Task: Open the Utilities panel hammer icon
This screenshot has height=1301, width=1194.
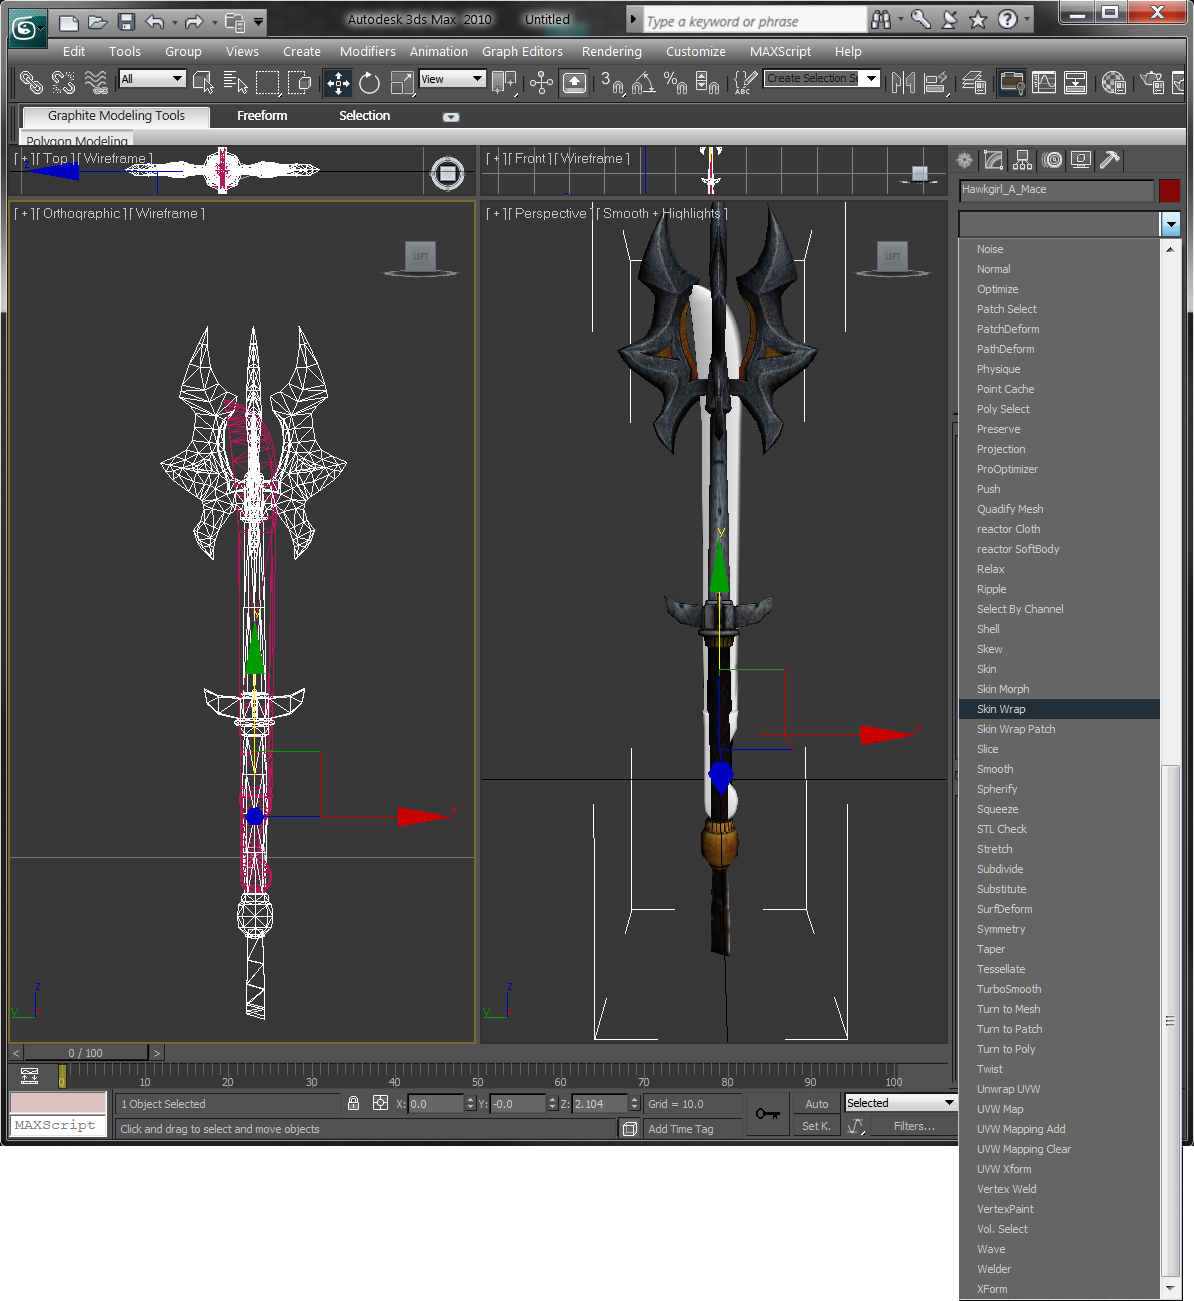Action: point(1109,160)
